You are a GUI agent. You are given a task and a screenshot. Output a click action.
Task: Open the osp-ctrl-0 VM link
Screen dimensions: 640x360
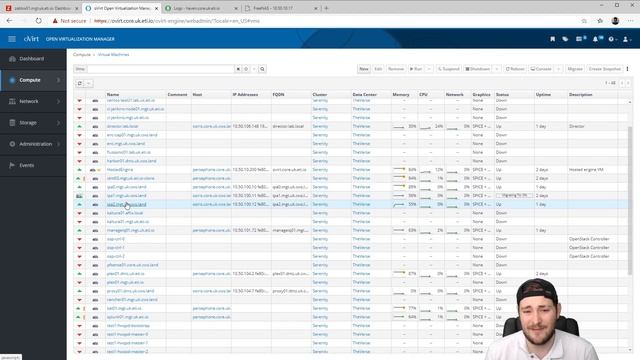click(116, 239)
